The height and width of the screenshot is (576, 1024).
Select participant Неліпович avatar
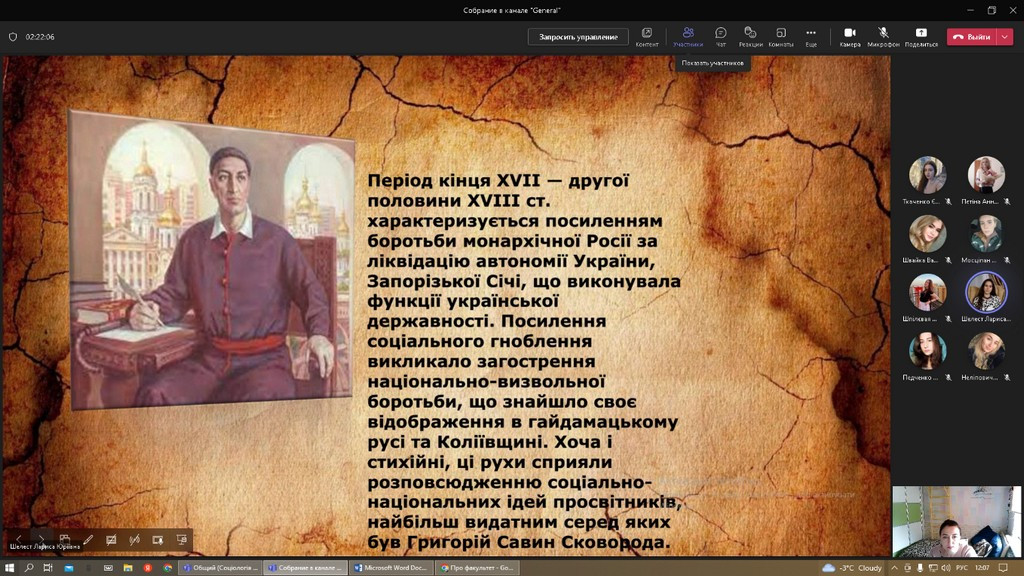[x=986, y=351]
